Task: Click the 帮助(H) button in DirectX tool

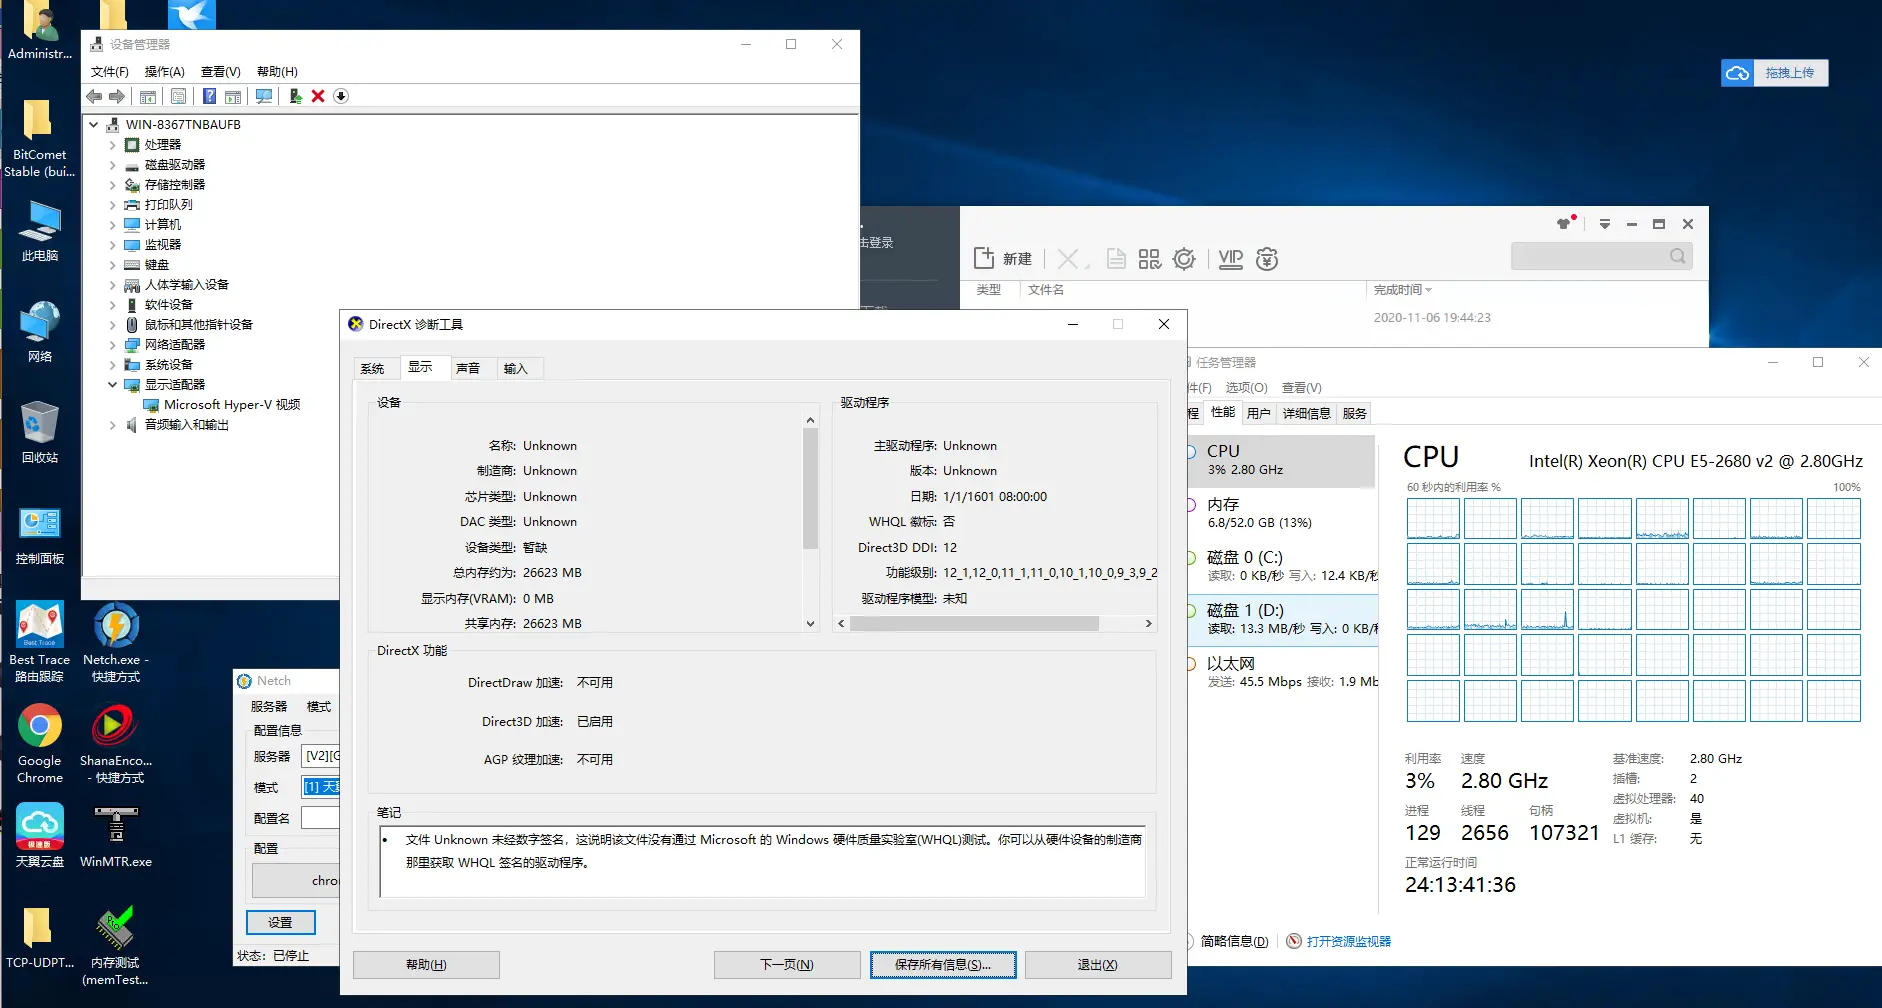Action: pos(426,965)
